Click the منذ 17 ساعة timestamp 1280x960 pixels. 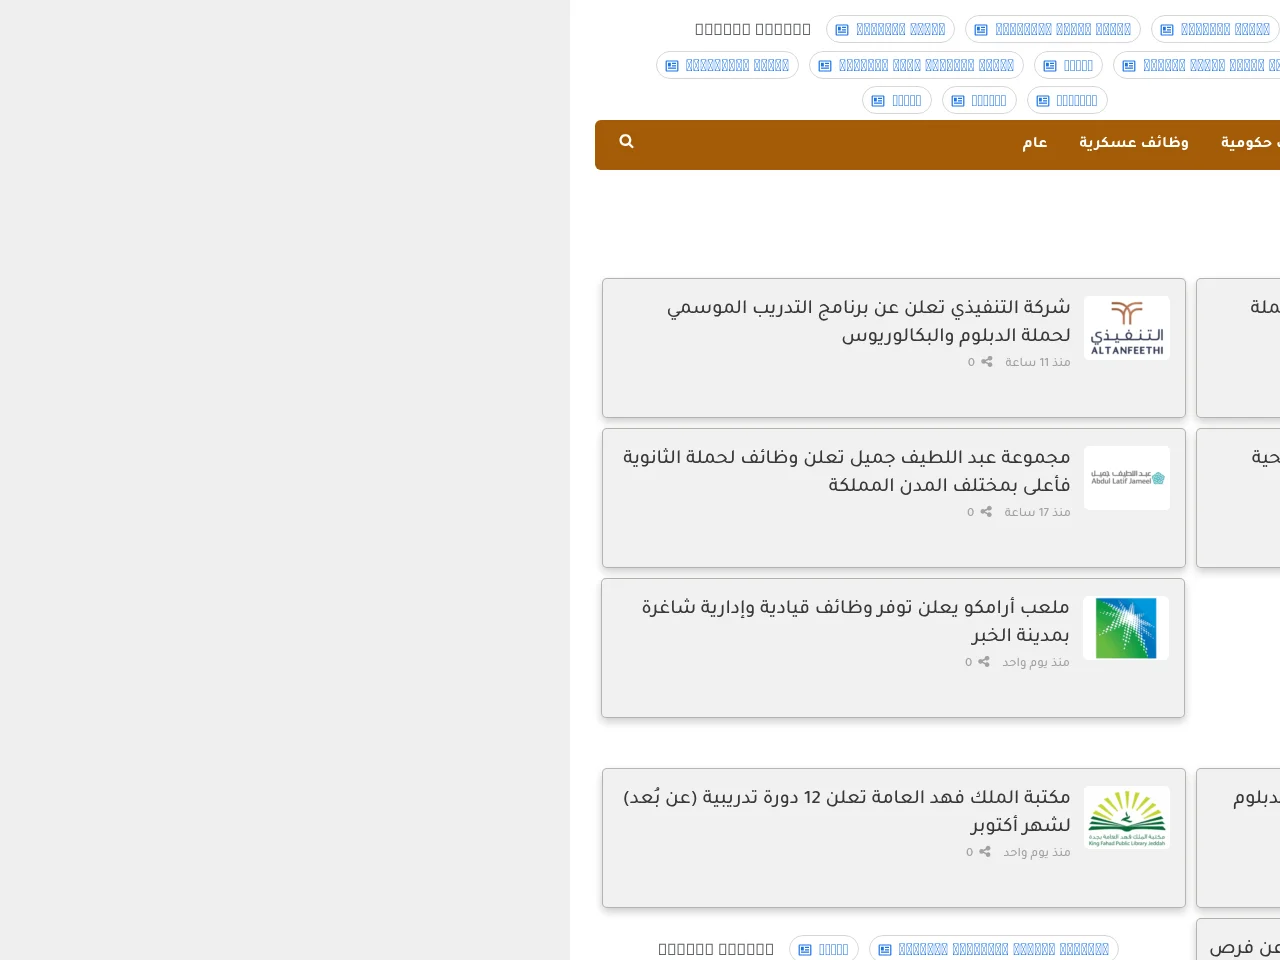point(1037,512)
